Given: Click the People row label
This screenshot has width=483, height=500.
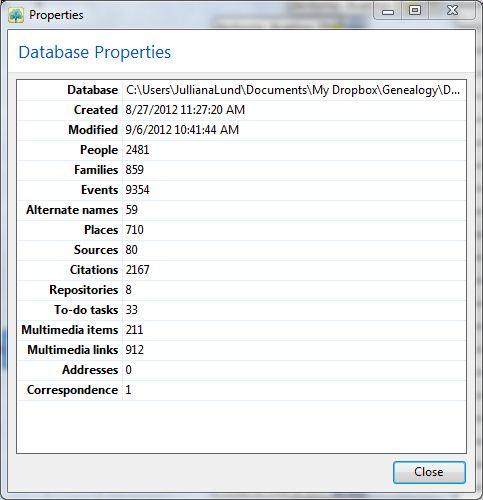Looking at the screenshot, I should 99,150.
